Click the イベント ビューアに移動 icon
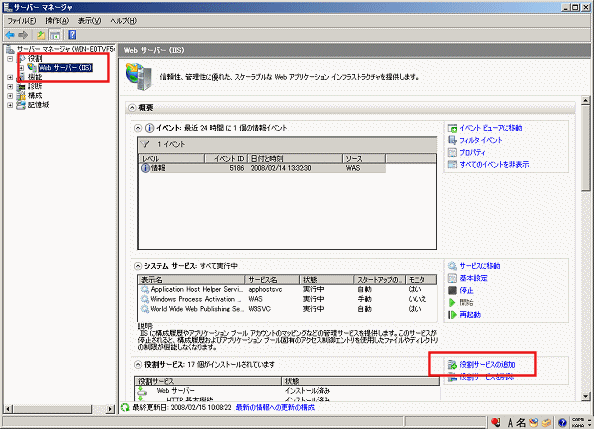This screenshot has width=594, height=429. click(x=452, y=128)
